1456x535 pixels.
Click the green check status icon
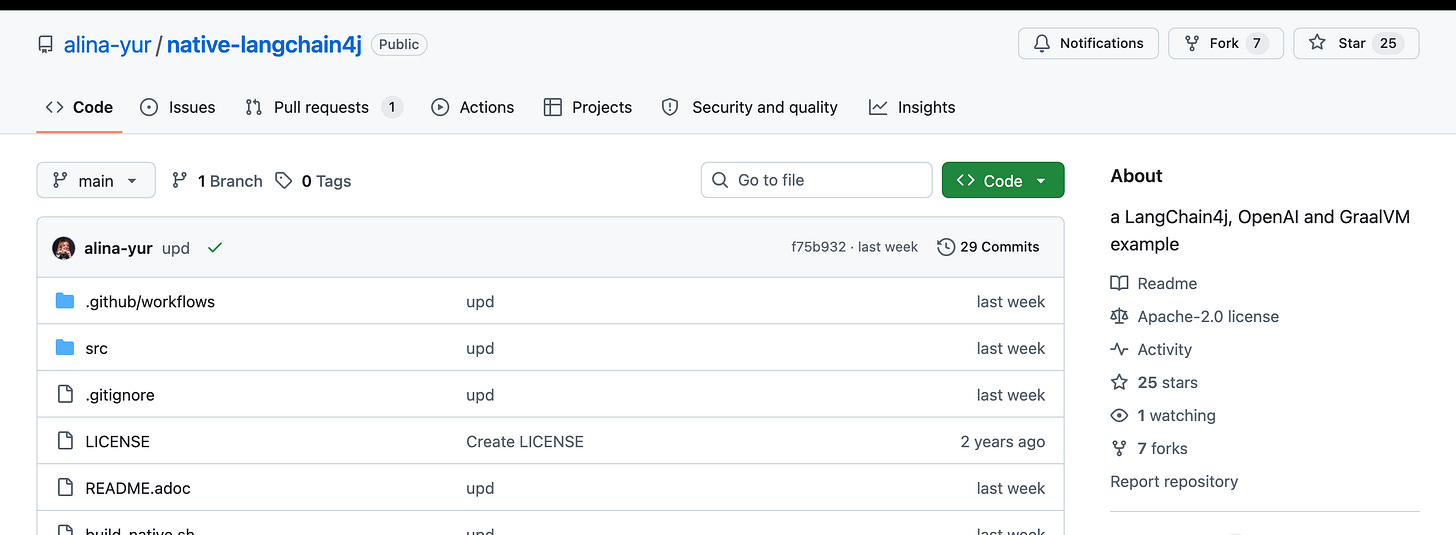tap(214, 247)
